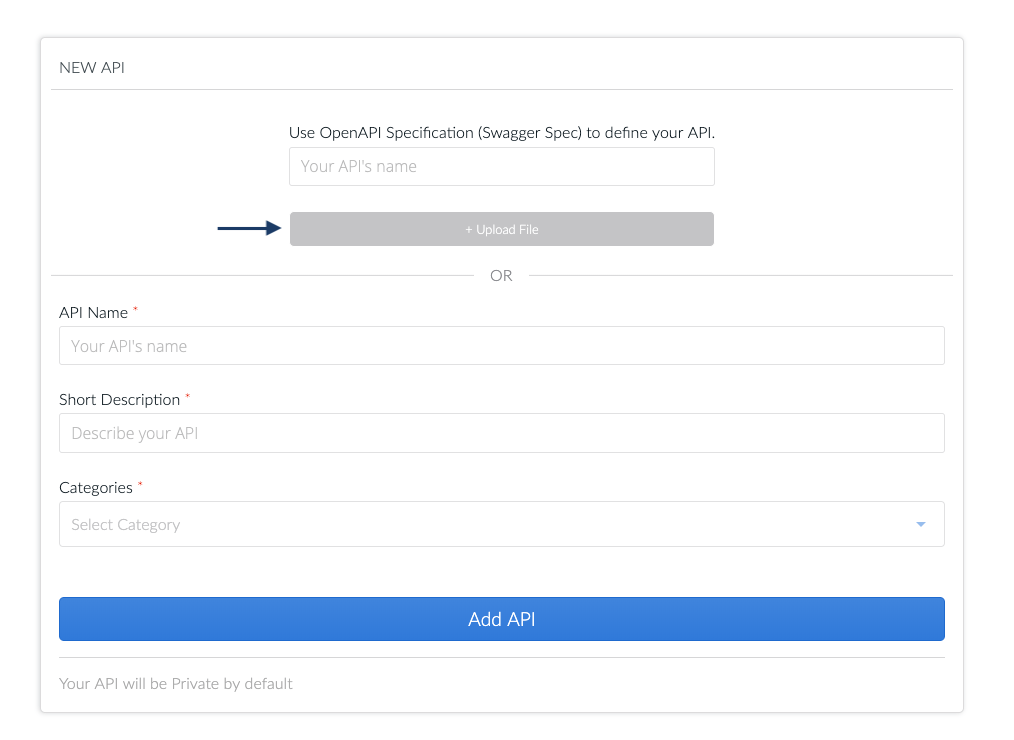Click the 'Use OpenAPI Specification' instruction text
Screen dimensions: 1014x740
point(501,133)
